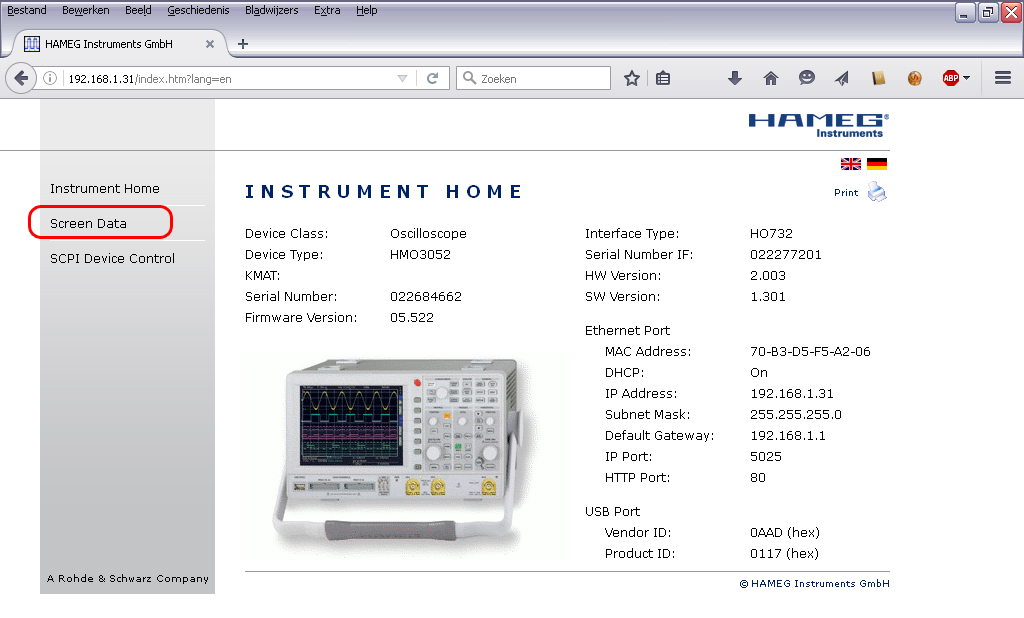Image resolution: width=1024 pixels, height=618 pixels.
Task: Click the serial number 022684662
Action: pyautogui.click(x=426, y=297)
